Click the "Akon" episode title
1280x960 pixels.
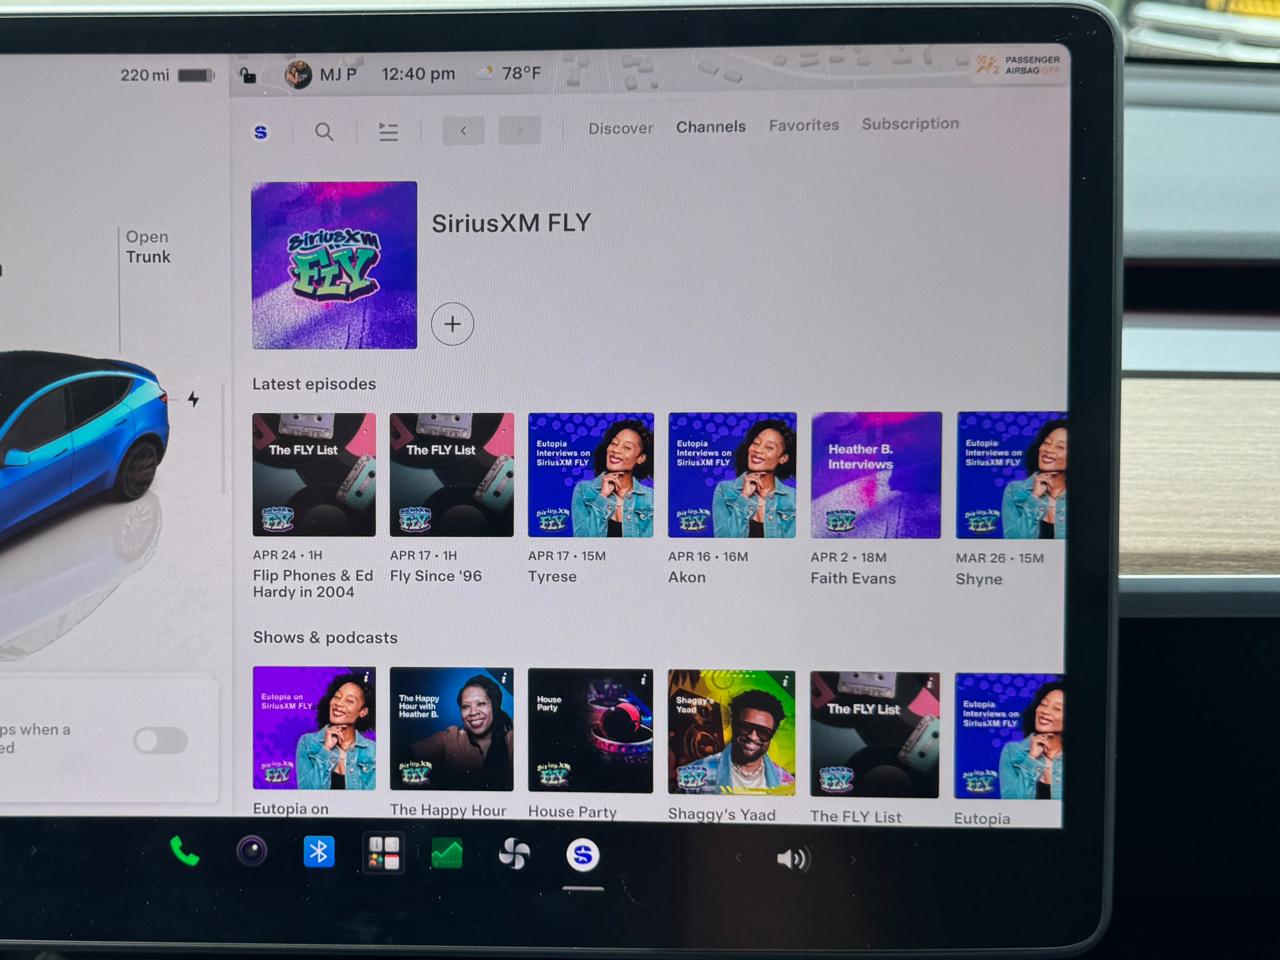click(x=687, y=577)
